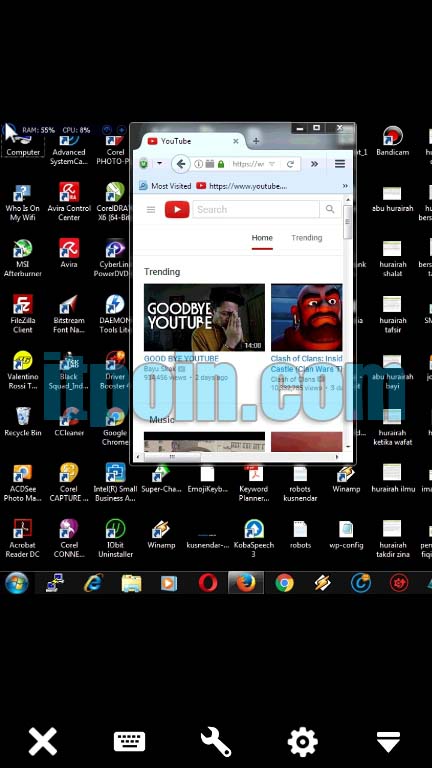The height and width of the screenshot is (768, 432).
Task: Select the Bitstream Font Navigator icon
Action: pos(69,314)
